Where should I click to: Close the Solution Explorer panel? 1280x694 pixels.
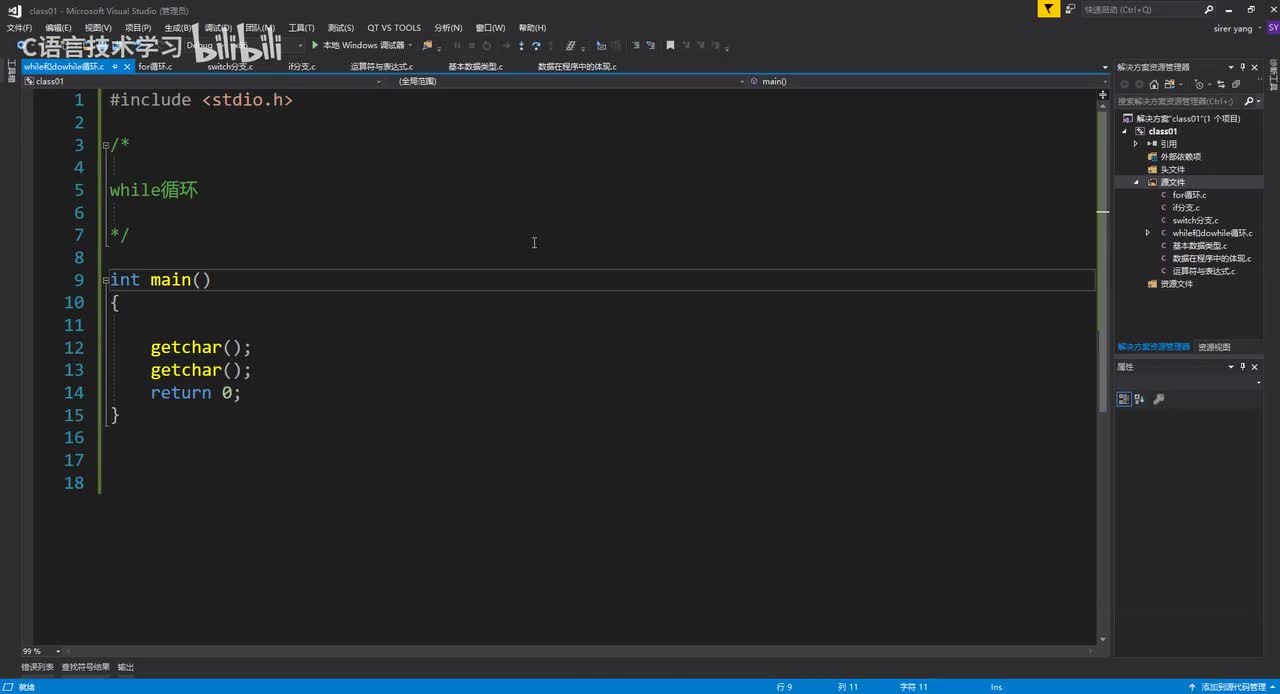tap(1255, 67)
